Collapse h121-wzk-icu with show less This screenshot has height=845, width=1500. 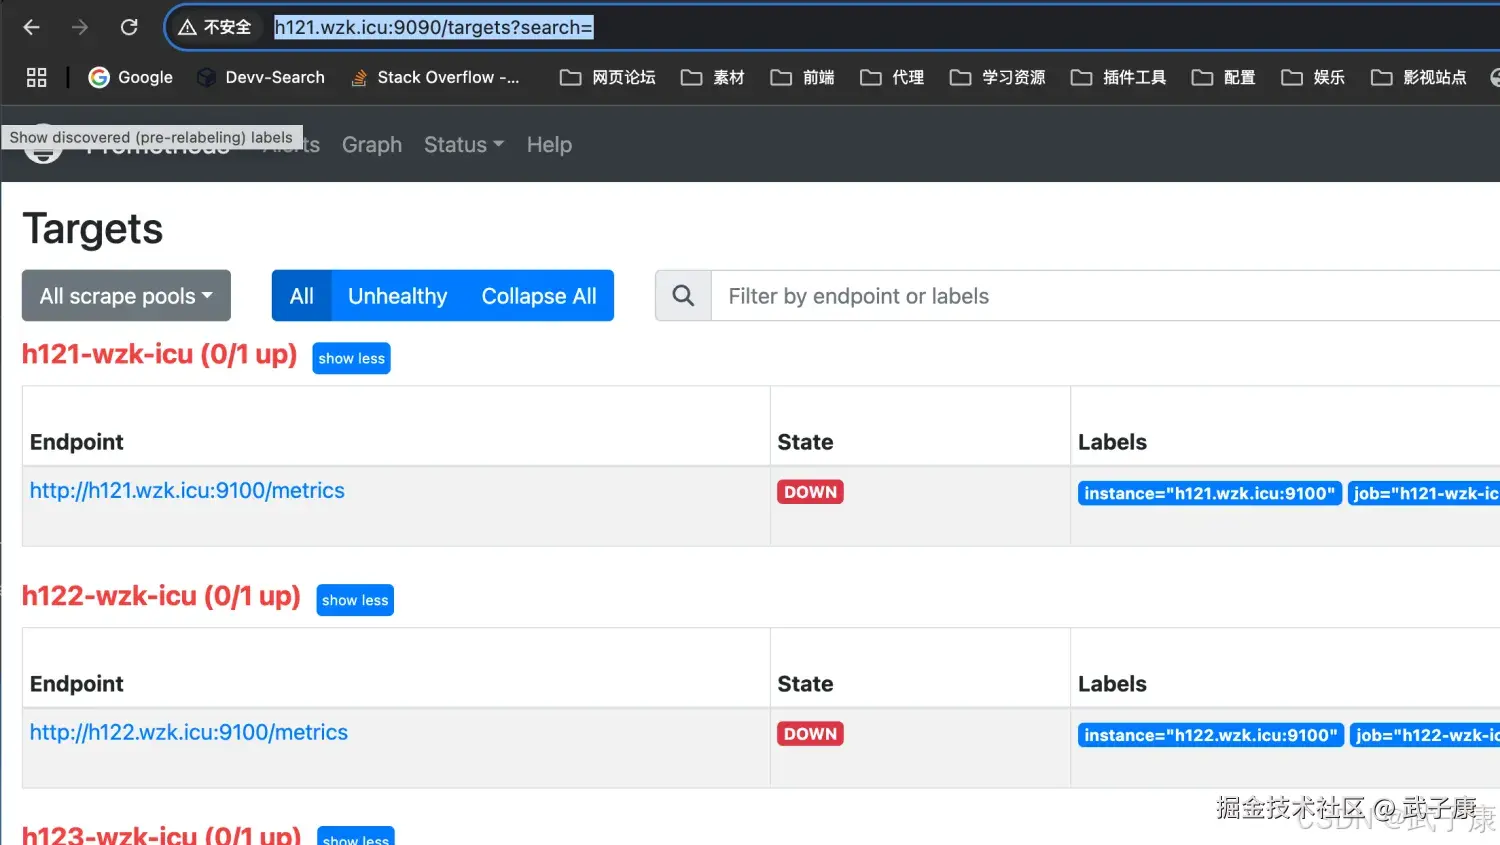coord(351,358)
